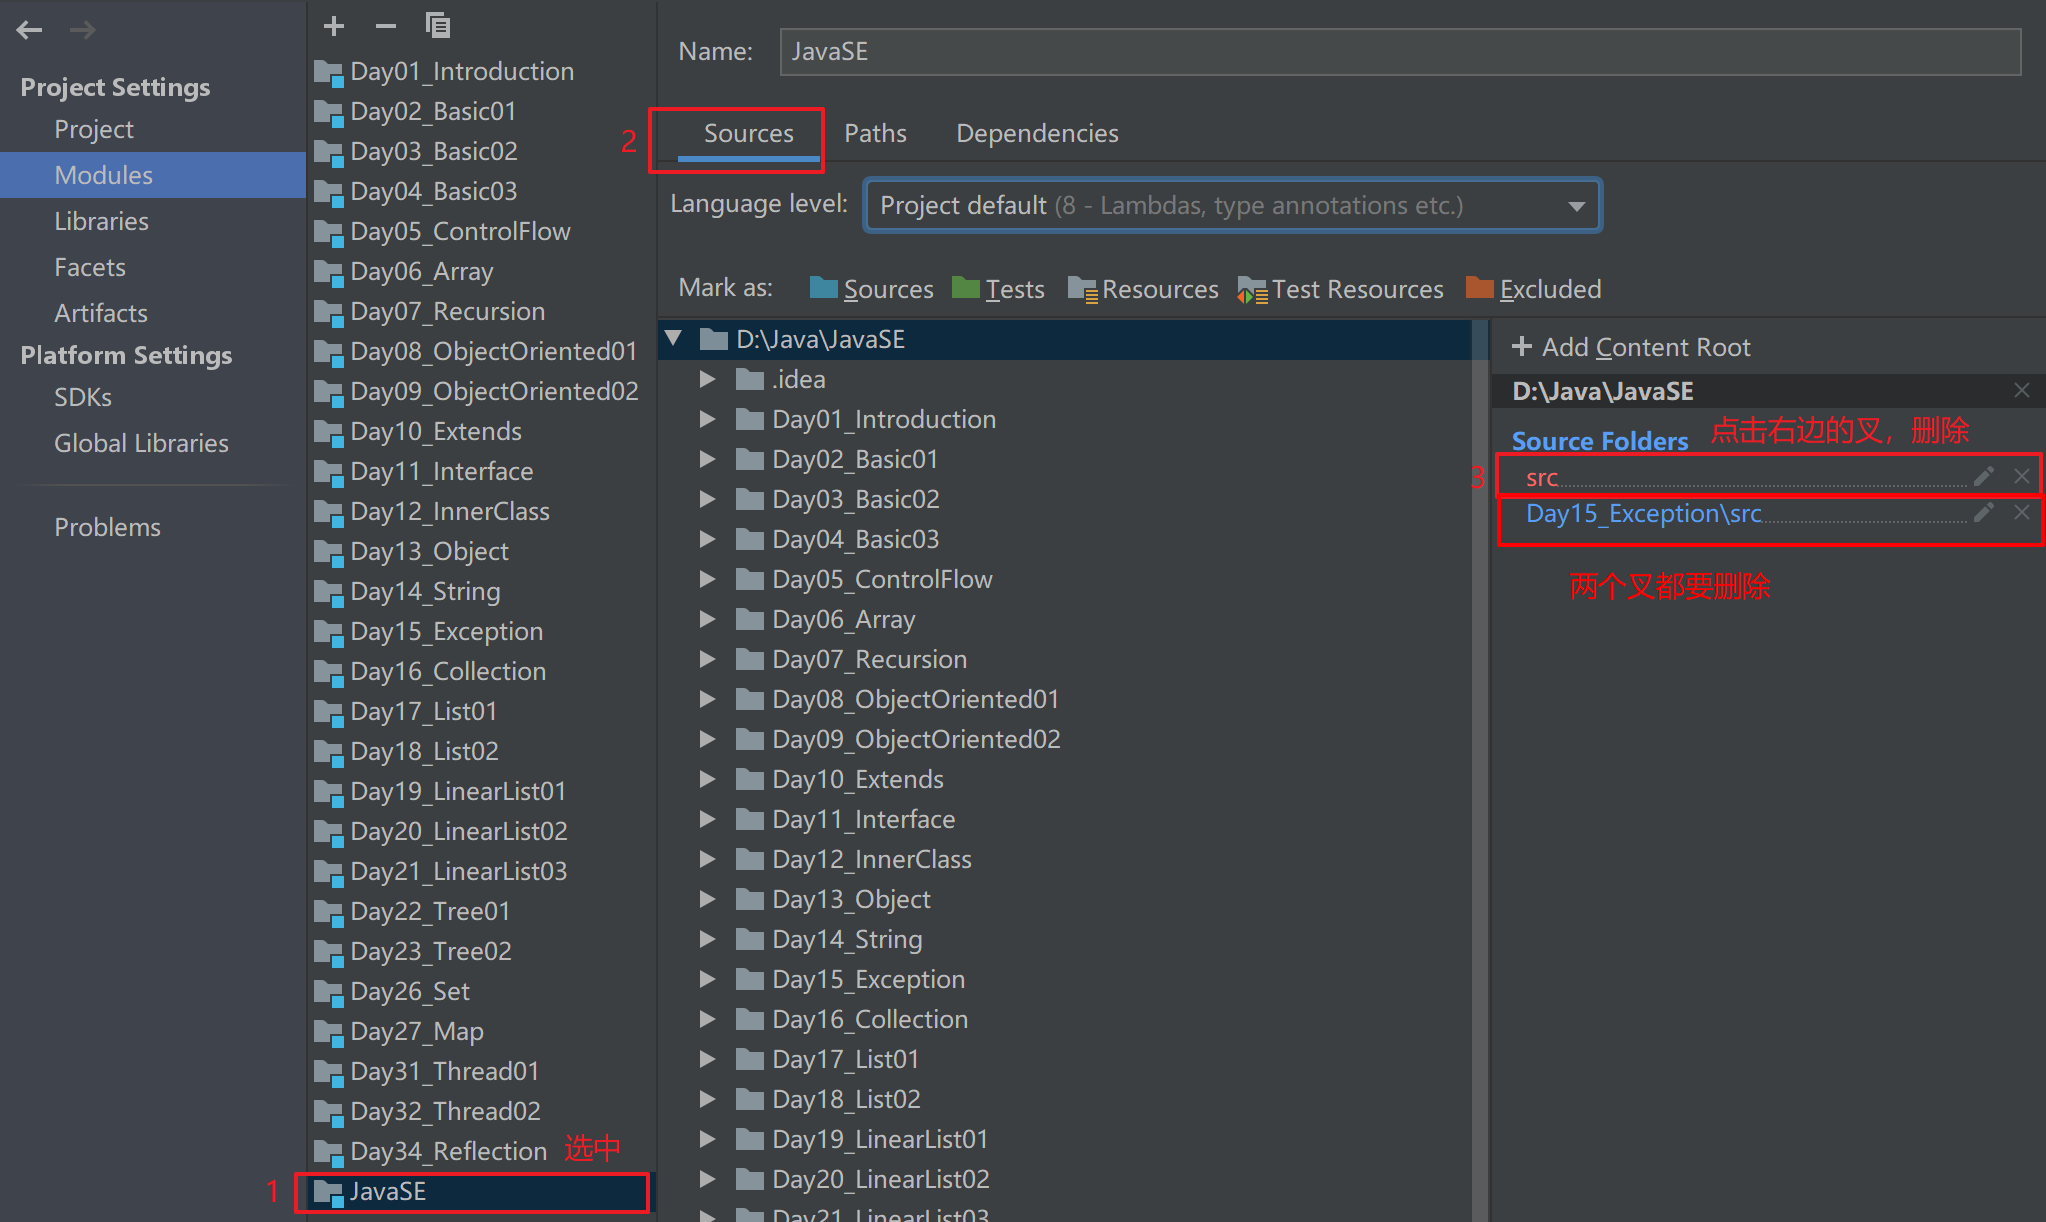
Task: Click the add module plus icon
Action: 334,26
